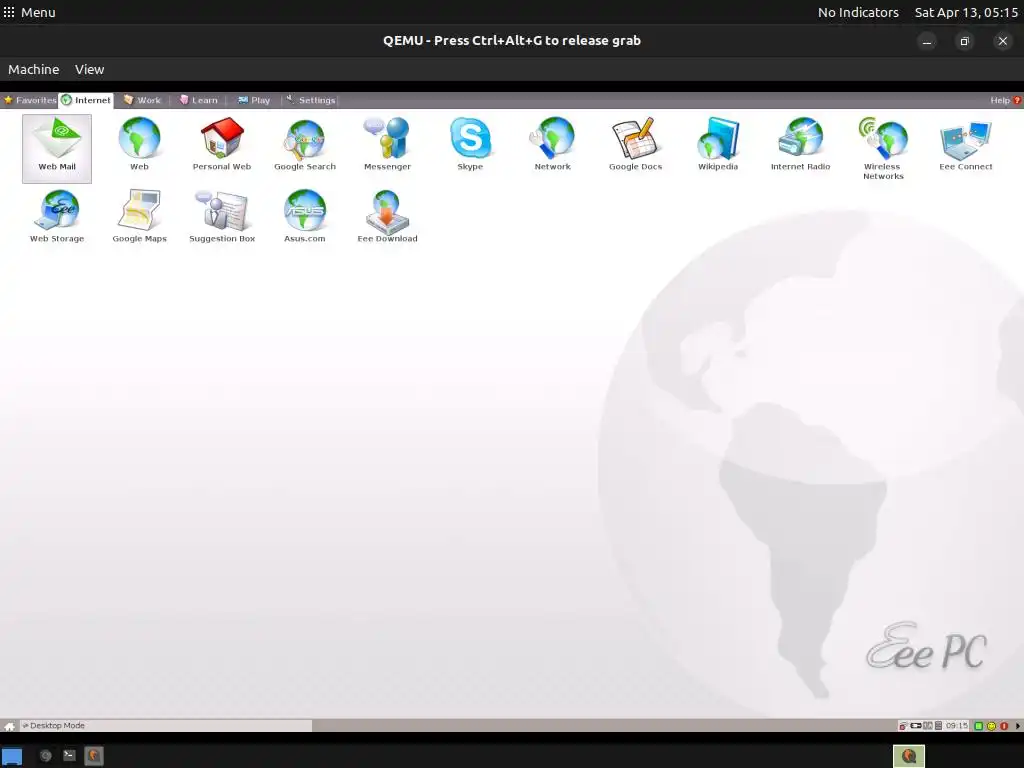Launch Wikipedia
Image resolution: width=1024 pixels, height=768 pixels.
point(718,144)
